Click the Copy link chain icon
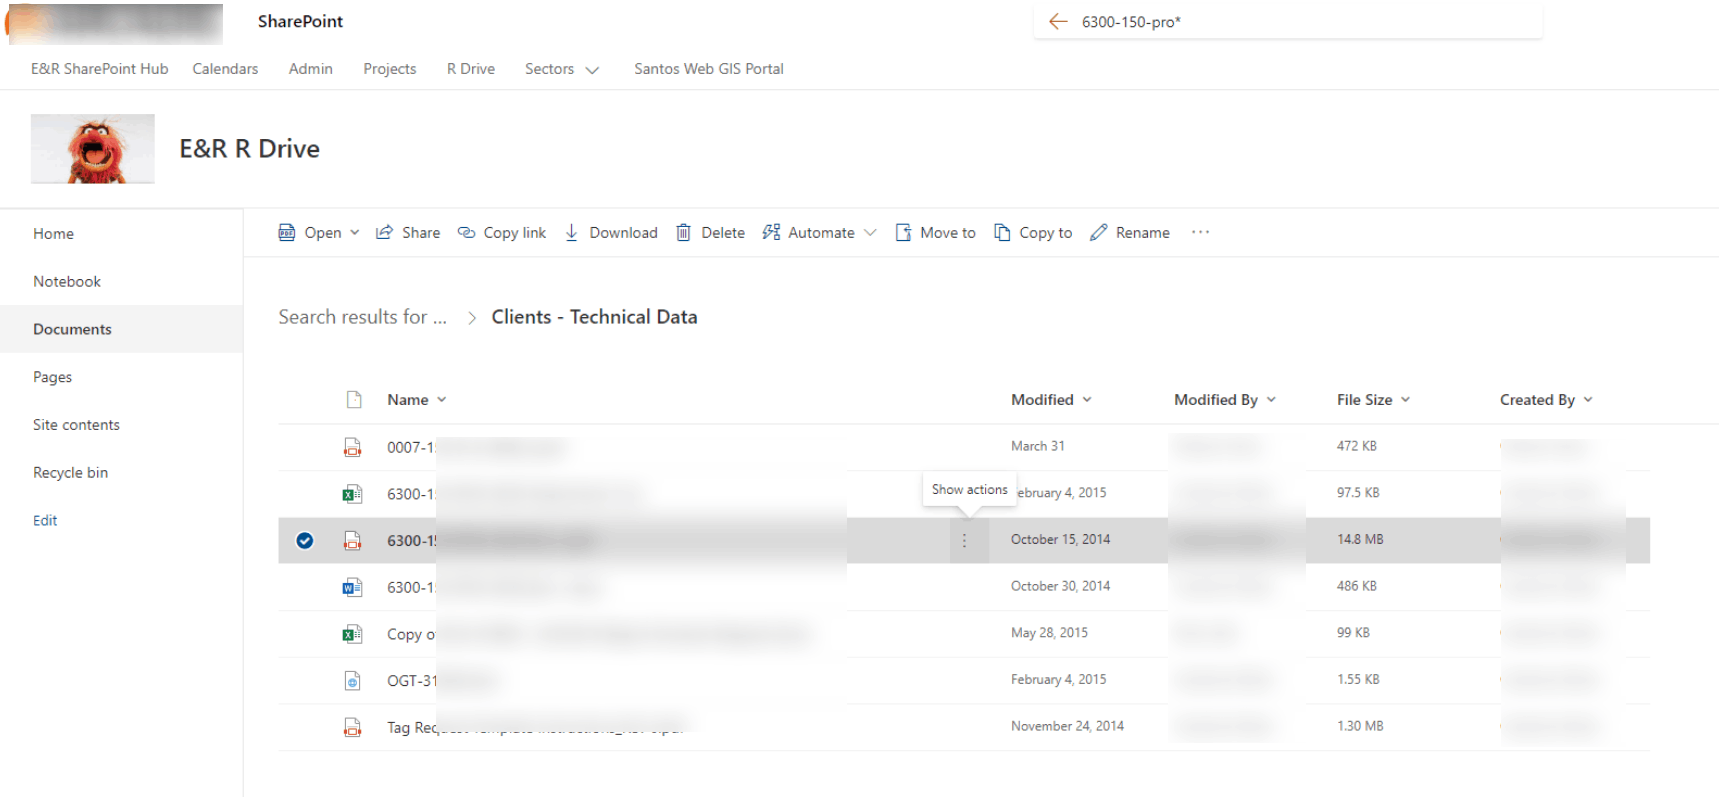 click(466, 233)
